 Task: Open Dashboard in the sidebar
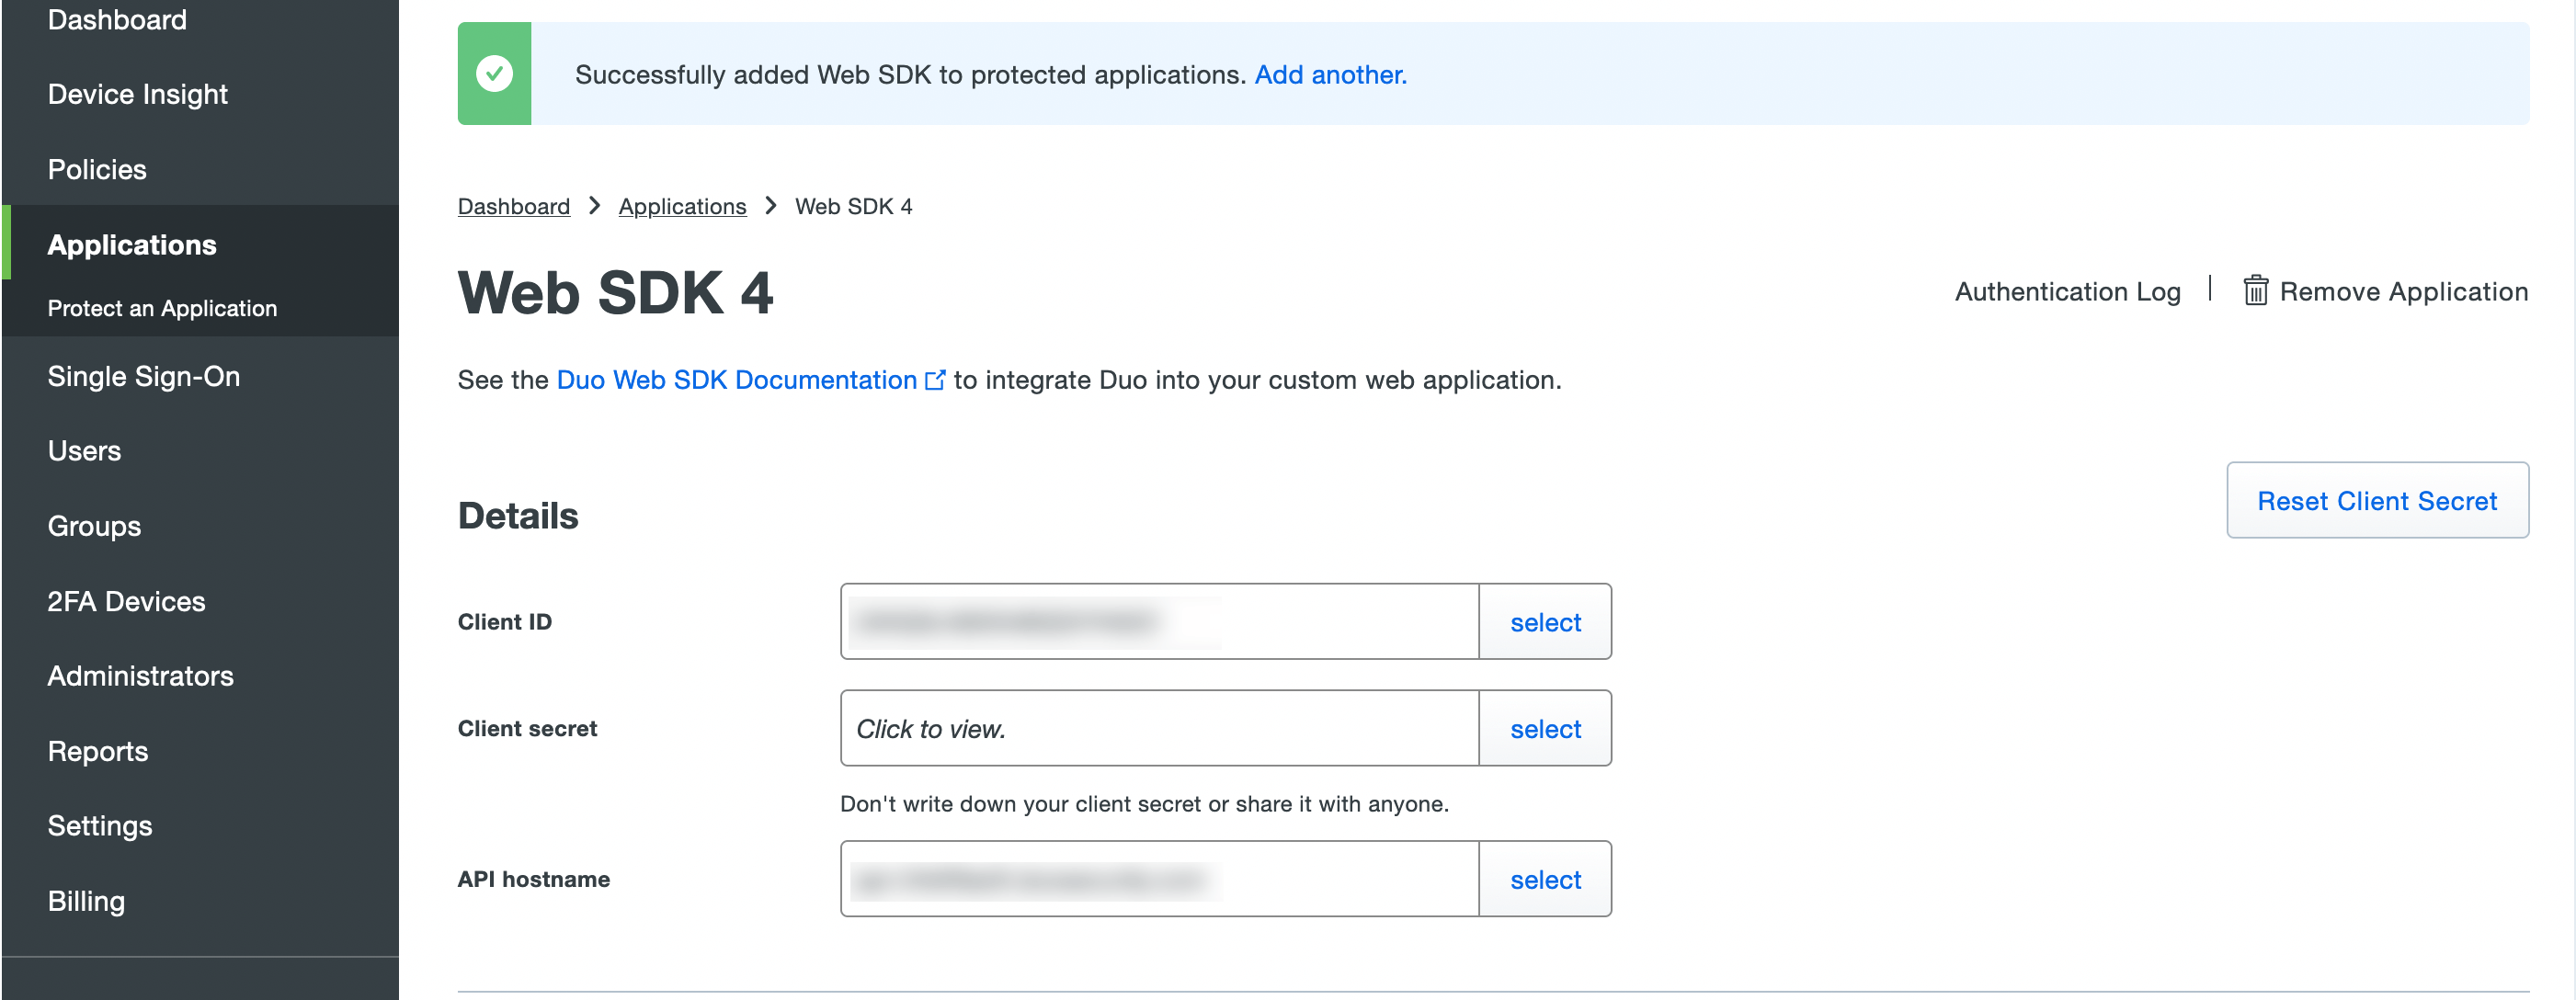click(117, 19)
